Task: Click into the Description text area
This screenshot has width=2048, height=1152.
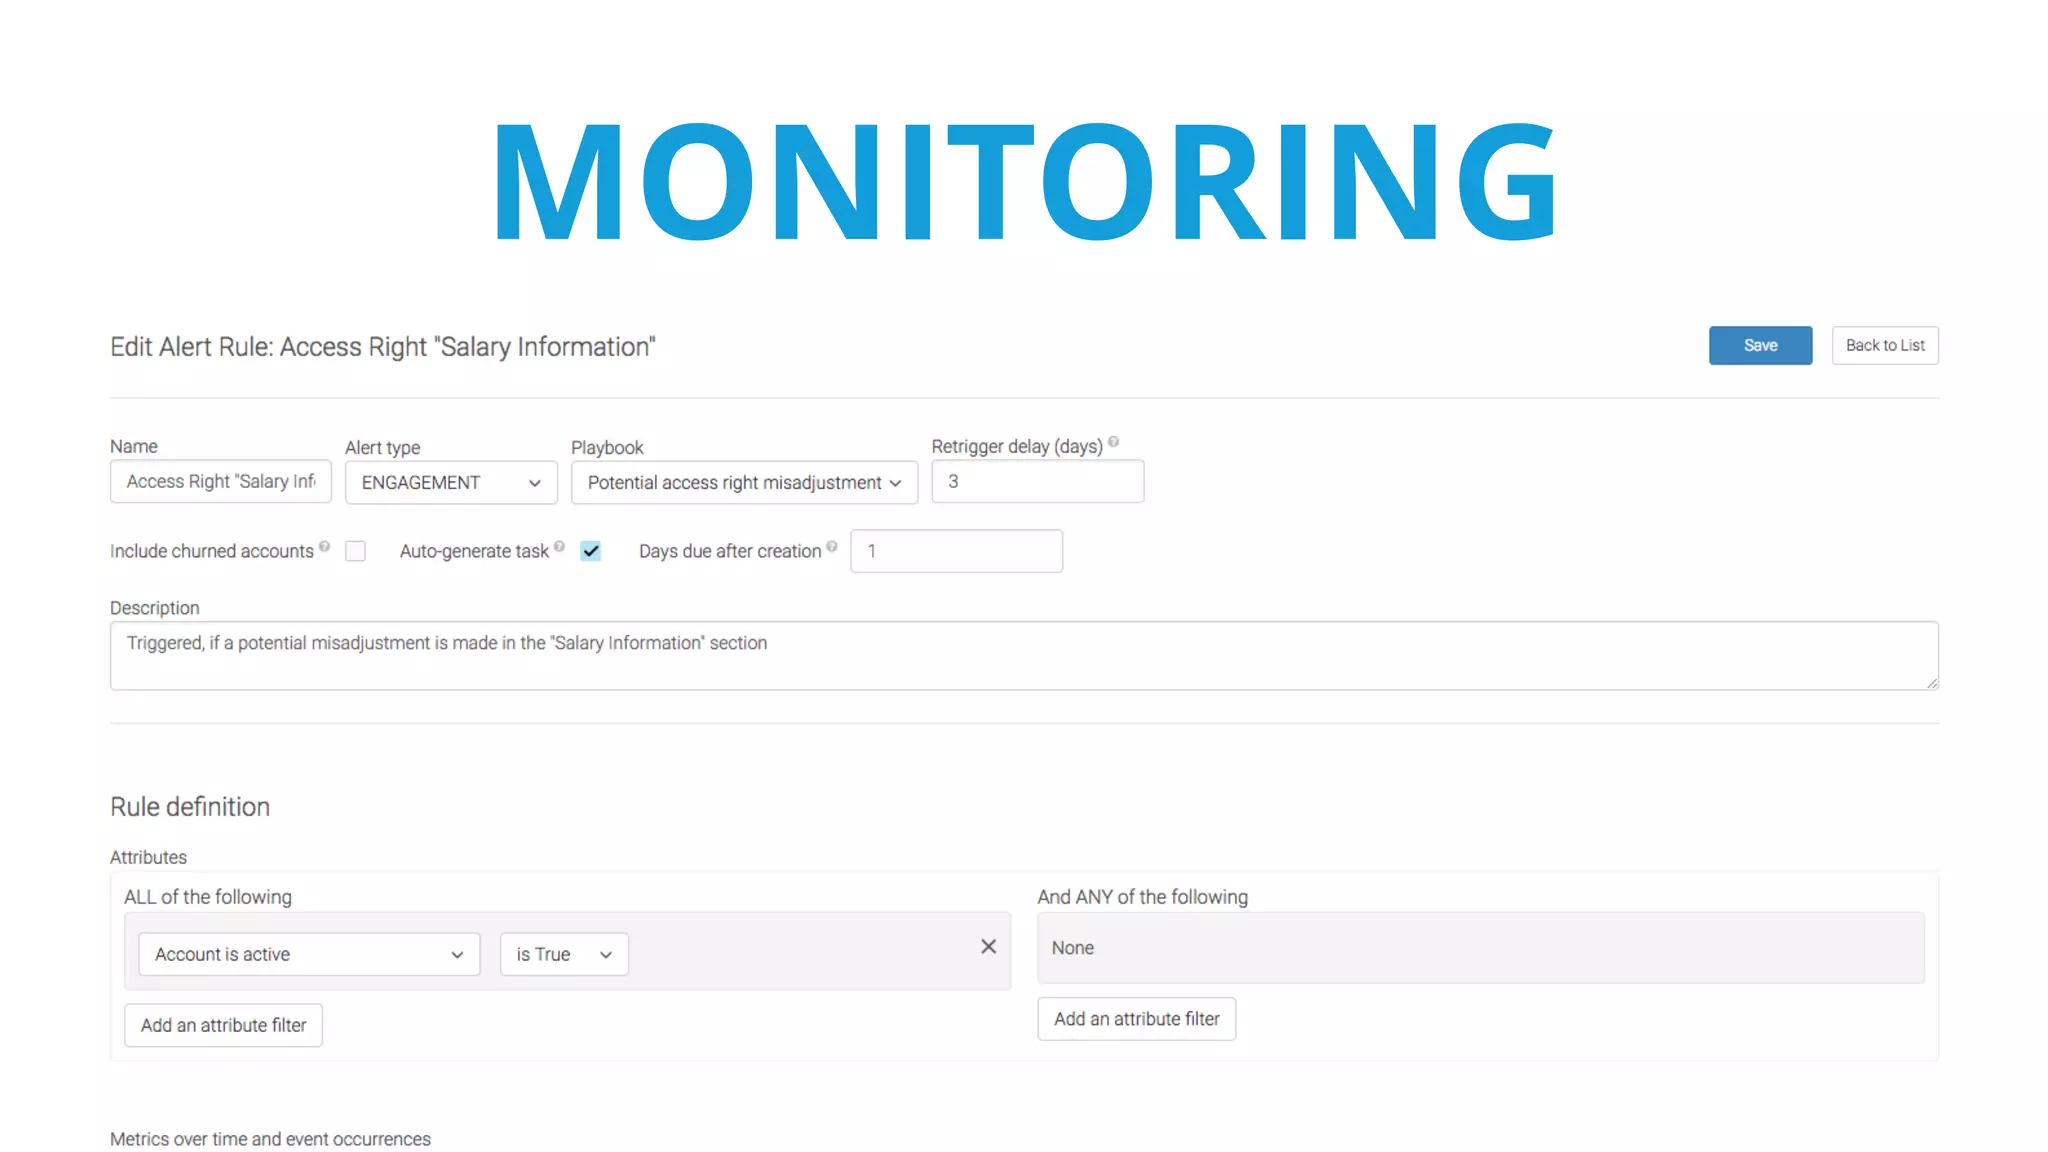Action: point(1024,656)
